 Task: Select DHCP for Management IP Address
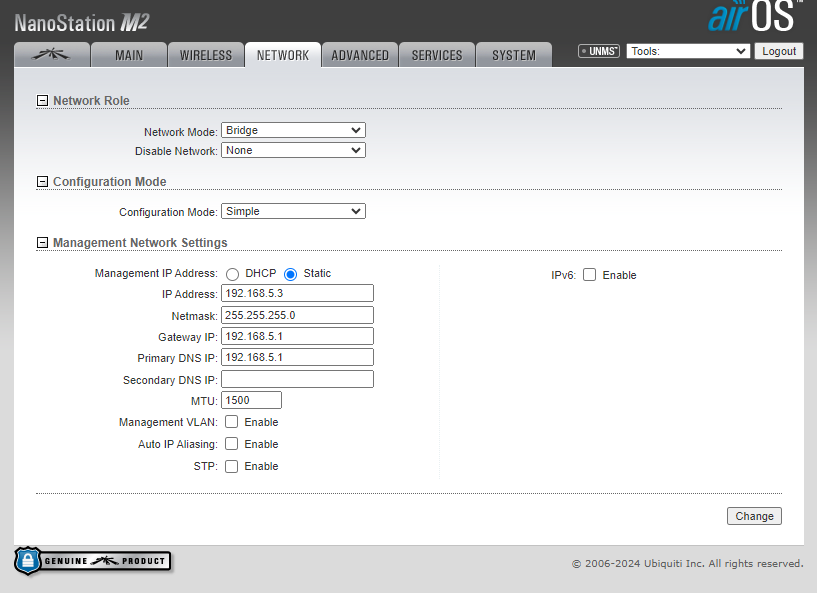pyautogui.click(x=232, y=274)
